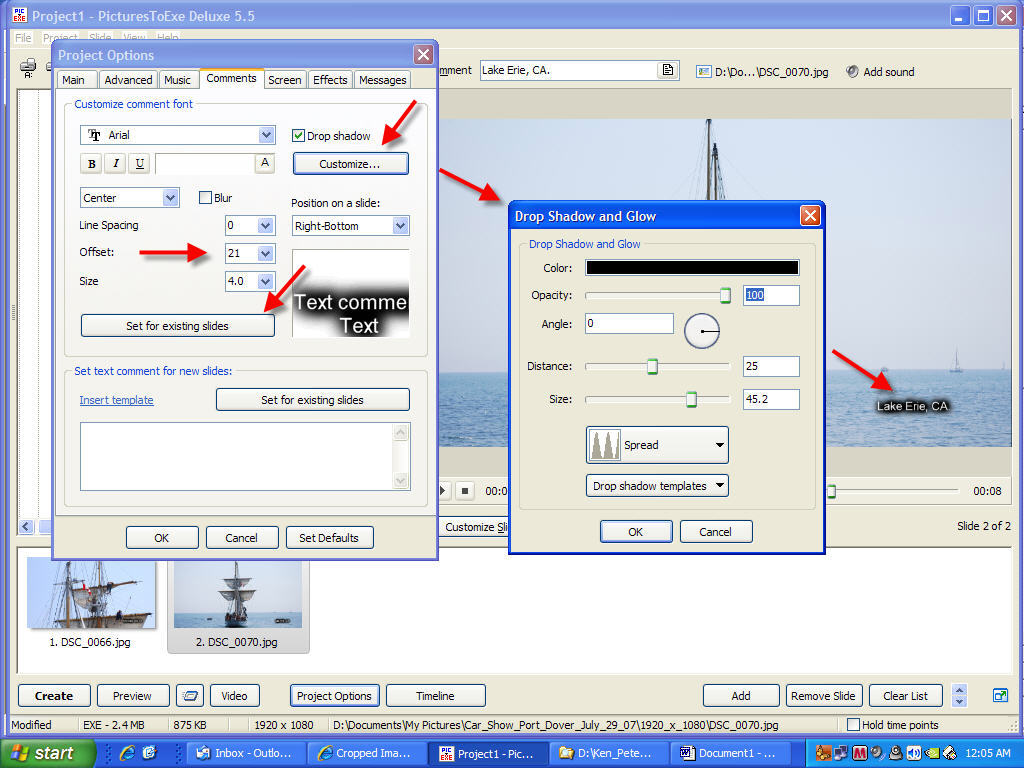Click the preview window icon beside Preview button
1024x768 pixels.
pyautogui.click(x=189, y=696)
